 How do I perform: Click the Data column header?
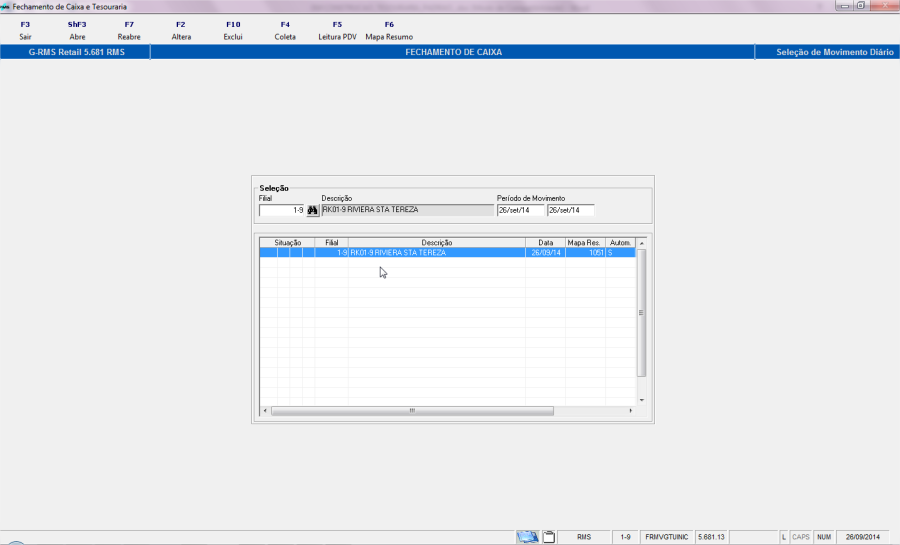point(545,243)
